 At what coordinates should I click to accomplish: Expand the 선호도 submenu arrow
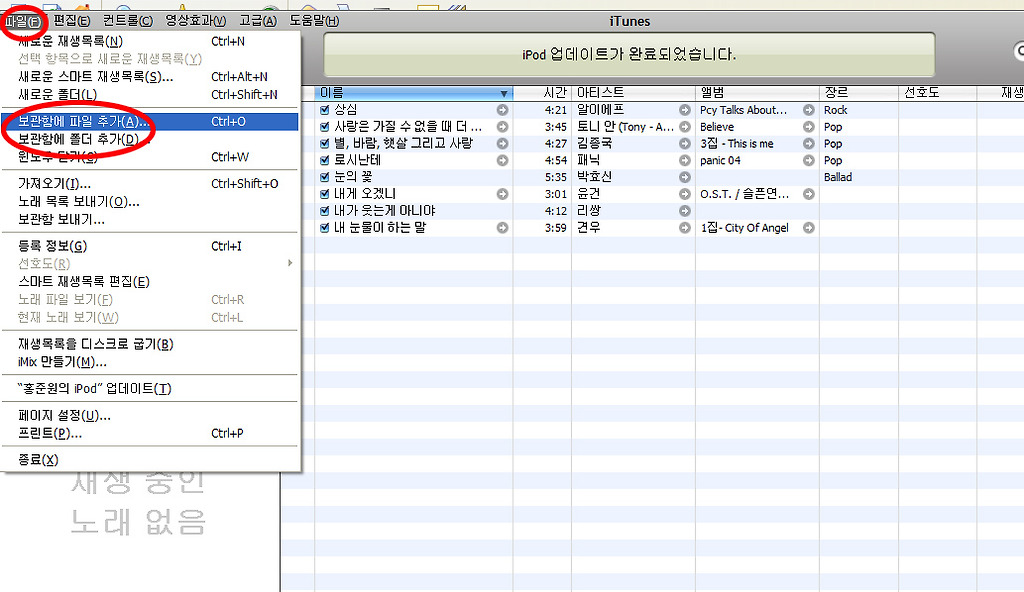(291, 264)
